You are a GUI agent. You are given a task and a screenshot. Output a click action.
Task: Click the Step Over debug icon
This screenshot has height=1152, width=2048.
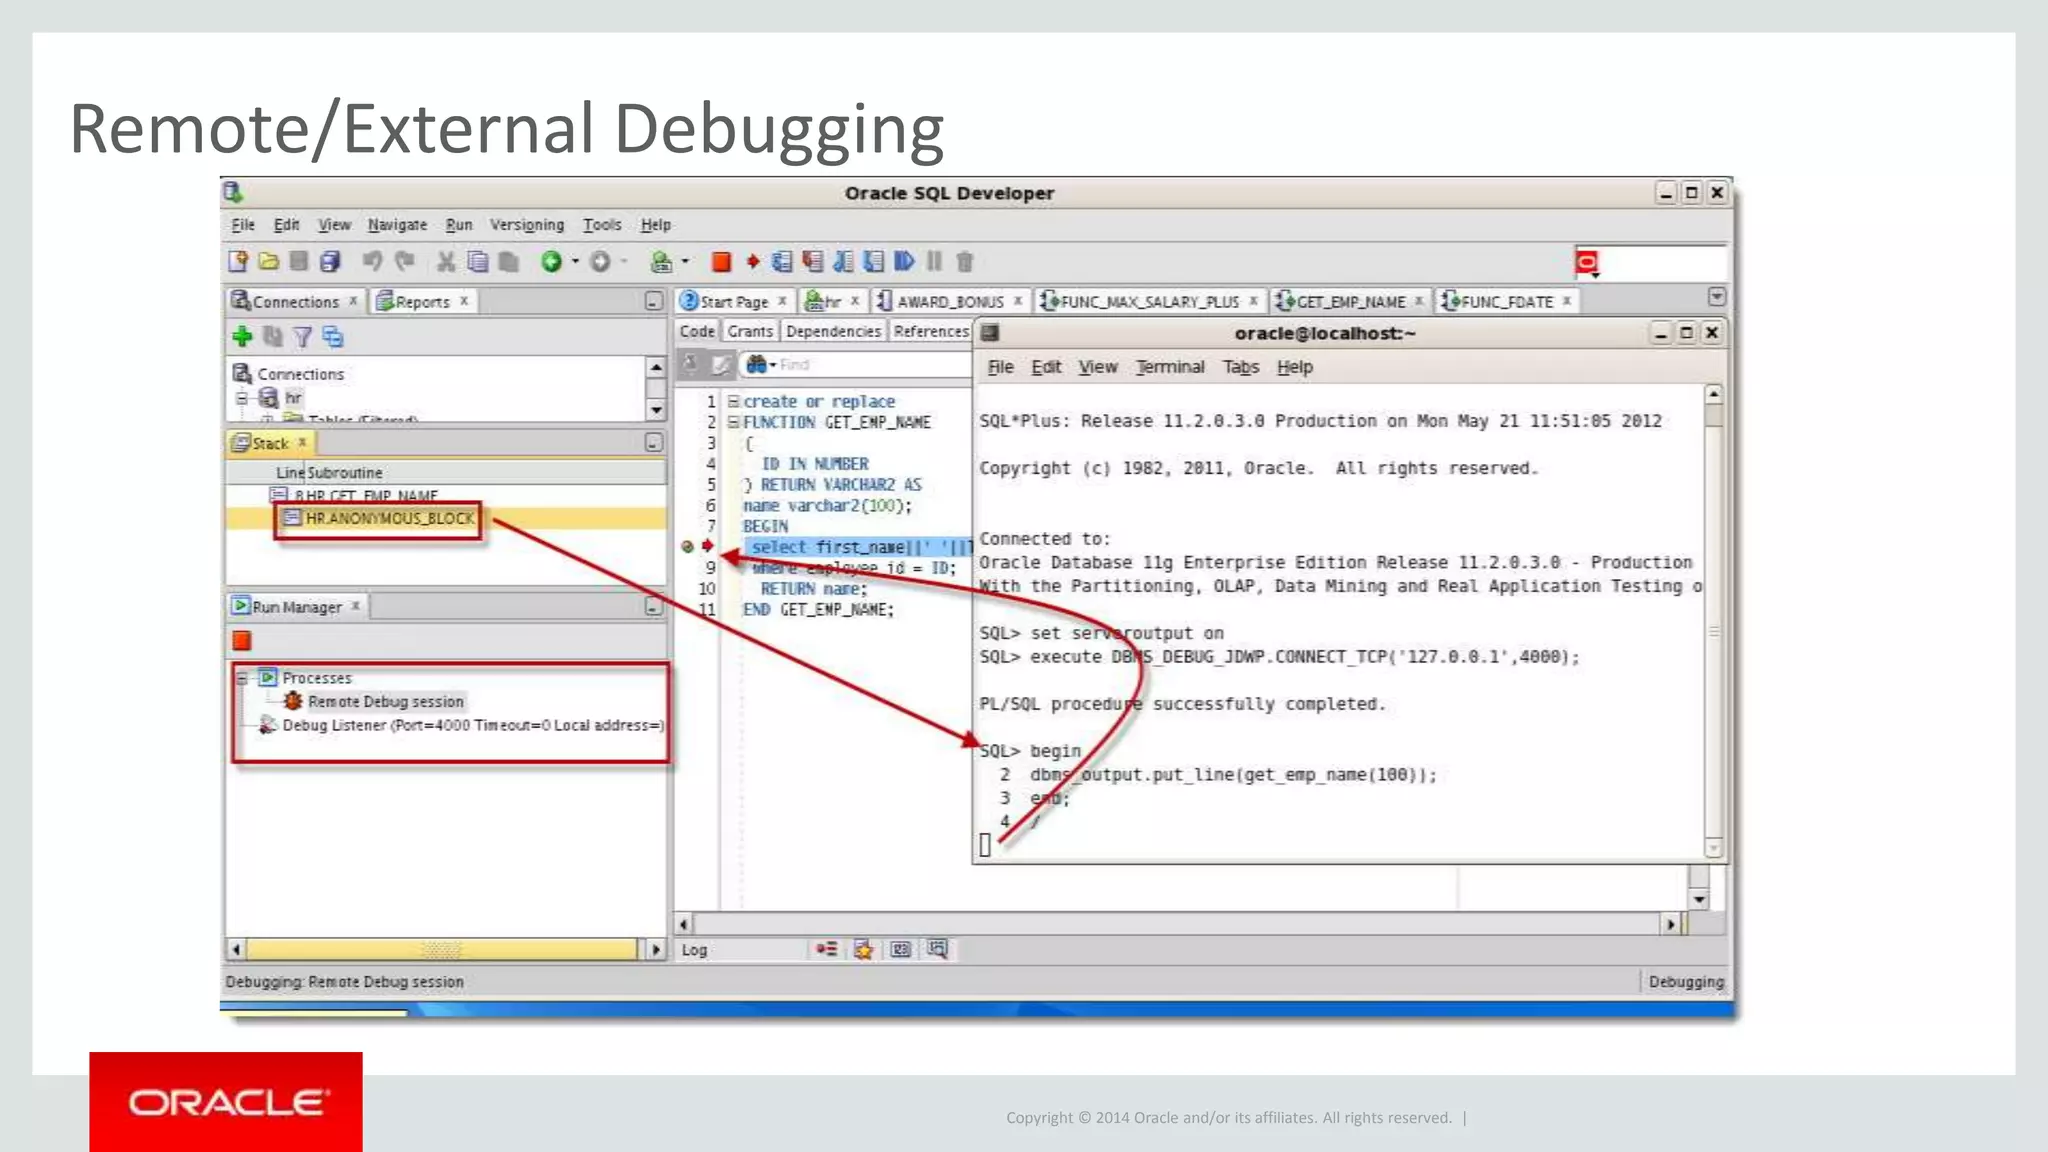782,262
